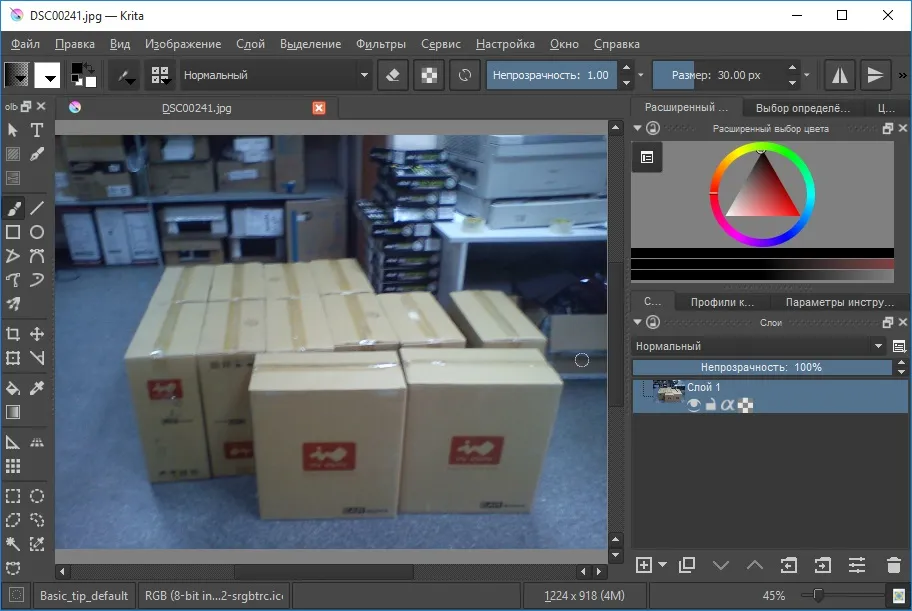Click horizontal mirror mode button
The image size is (912, 611).
coord(839,75)
